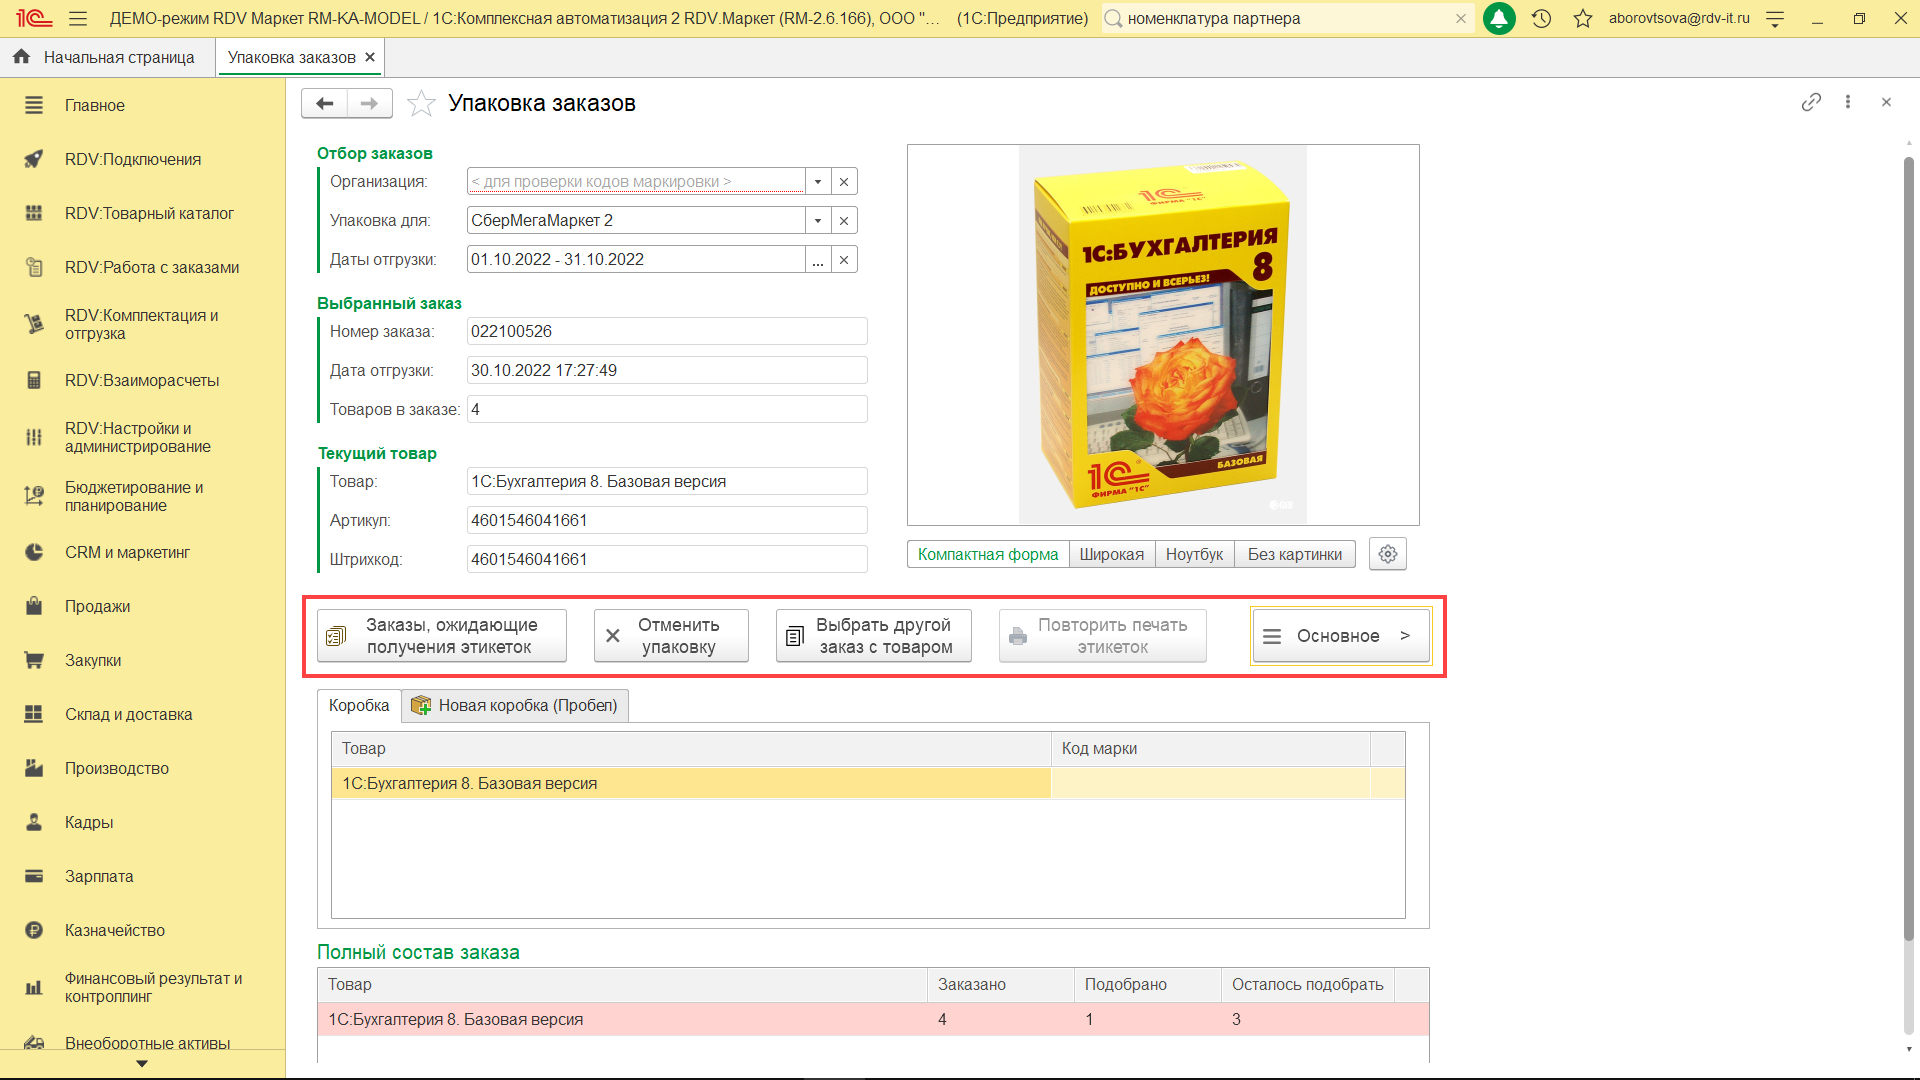
Task: Add Упаковка заказов page to favorites
Action: pyautogui.click(x=421, y=103)
